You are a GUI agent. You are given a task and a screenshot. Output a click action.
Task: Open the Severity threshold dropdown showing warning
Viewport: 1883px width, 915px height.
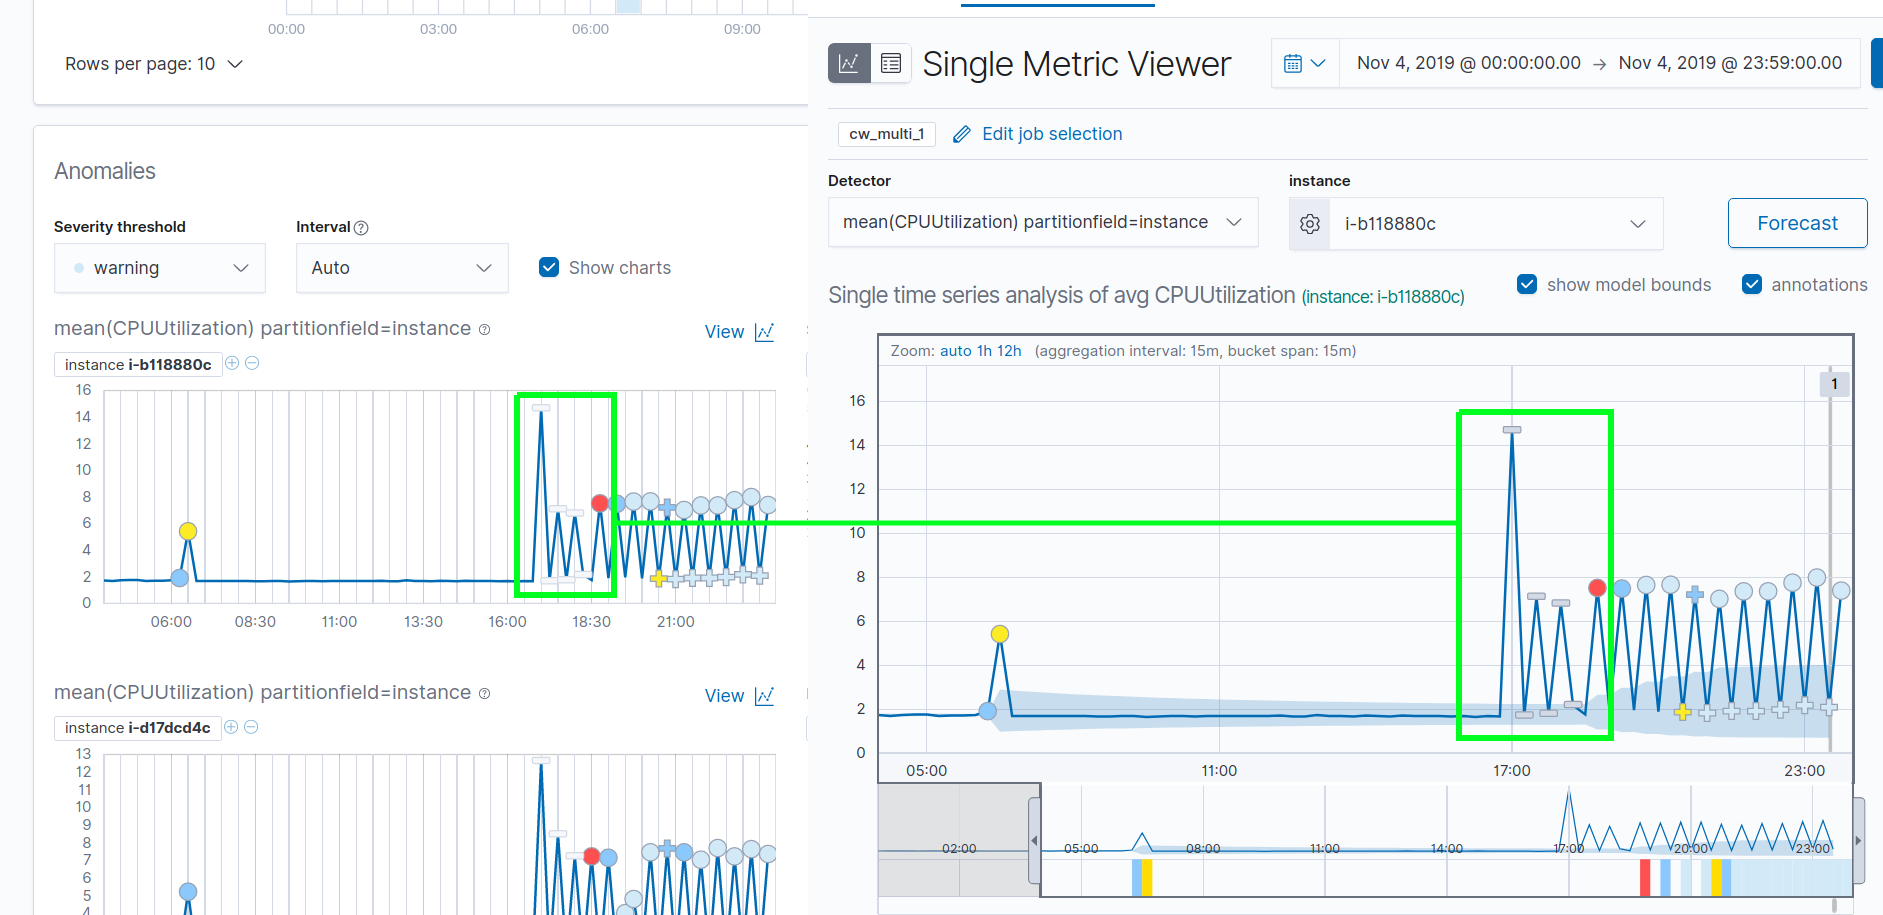[x=159, y=268]
